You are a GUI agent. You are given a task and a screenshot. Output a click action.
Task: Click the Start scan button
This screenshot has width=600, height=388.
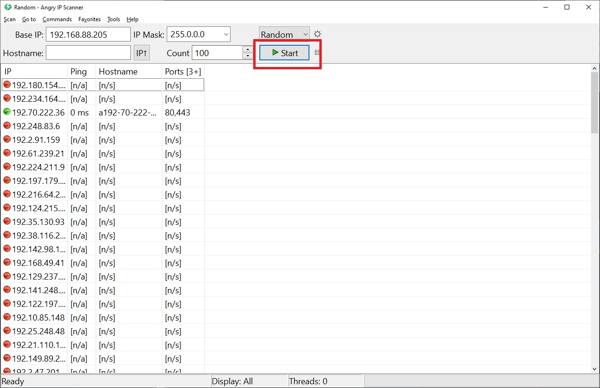pos(284,53)
